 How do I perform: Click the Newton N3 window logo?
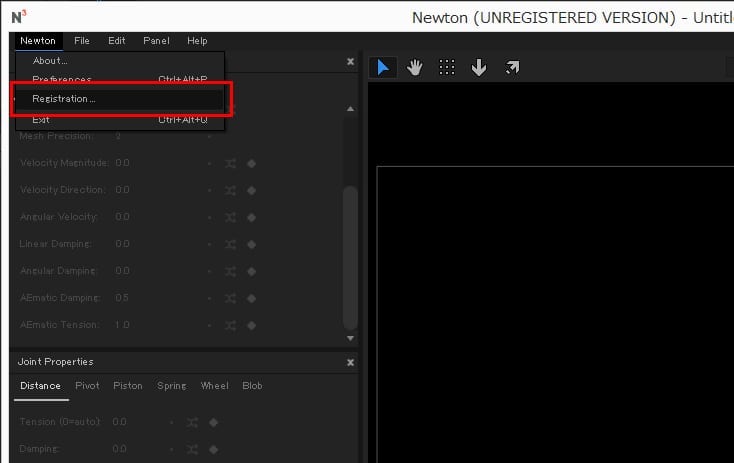click(19, 17)
